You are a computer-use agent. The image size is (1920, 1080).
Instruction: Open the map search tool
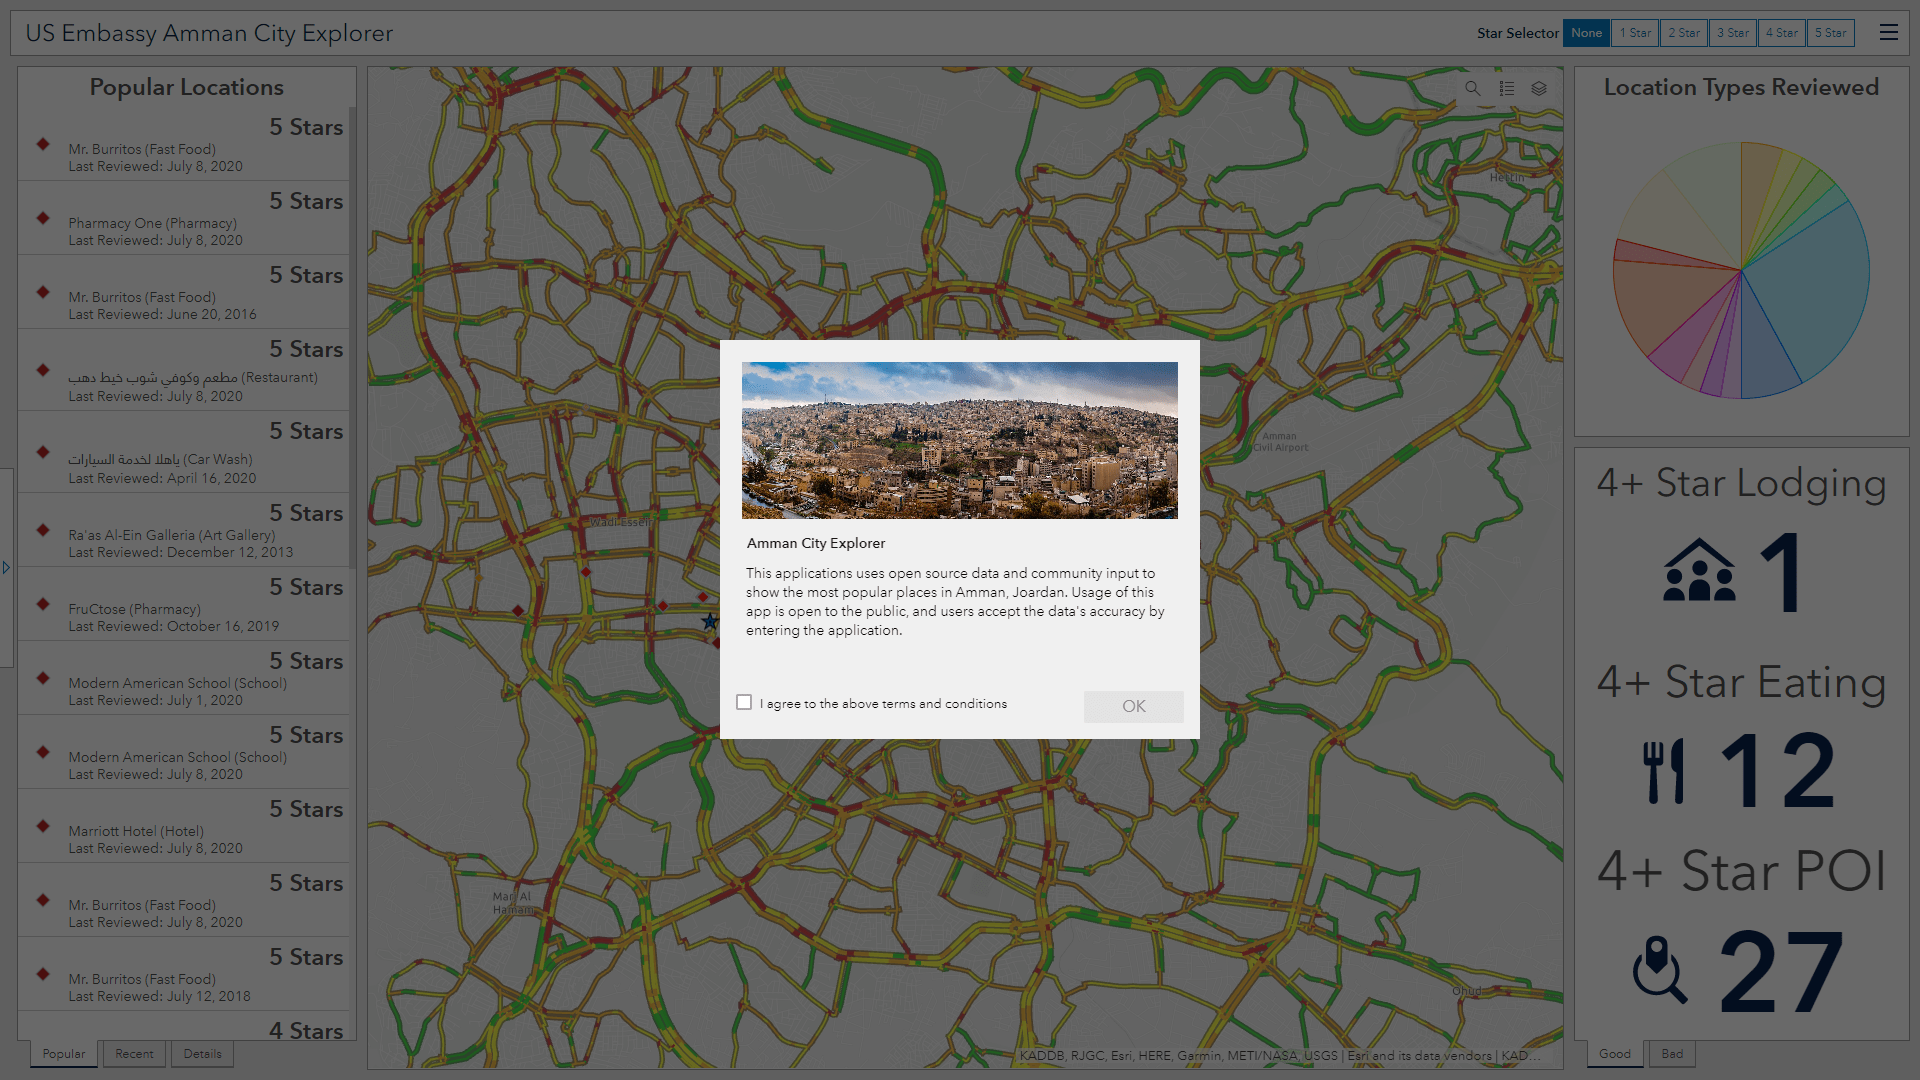pyautogui.click(x=1472, y=88)
